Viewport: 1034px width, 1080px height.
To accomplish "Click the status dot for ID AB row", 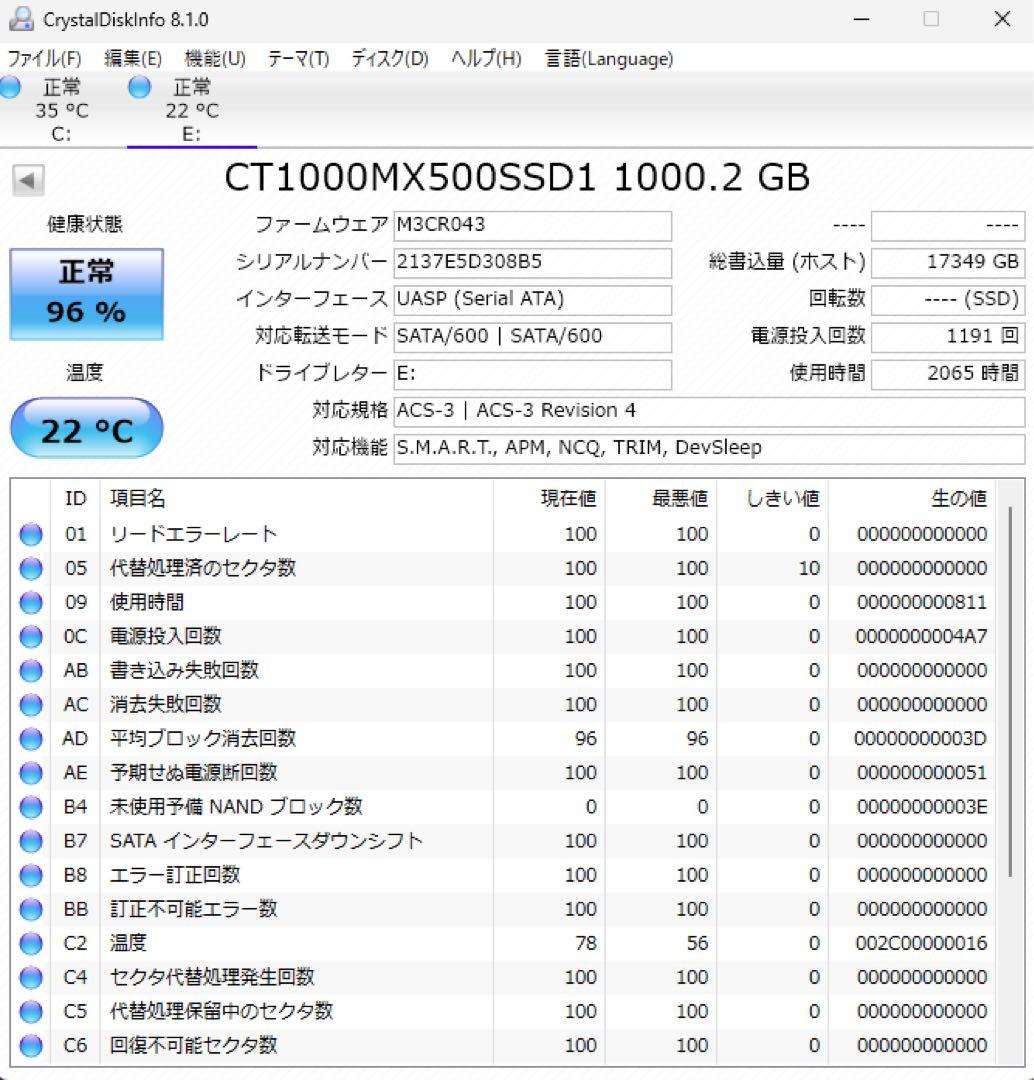I will [31, 671].
